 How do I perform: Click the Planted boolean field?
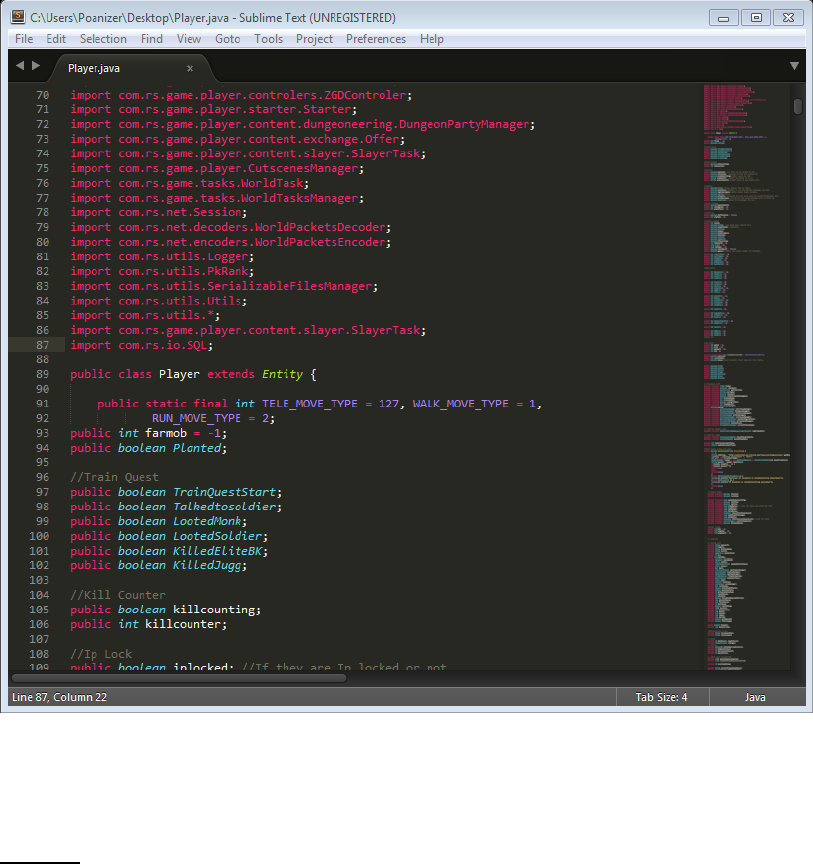tap(197, 448)
